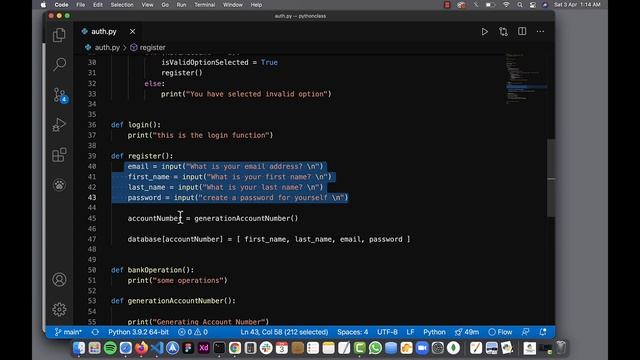Close the auth.py tab
The height and width of the screenshot is (360, 640).
click(132, 31)
